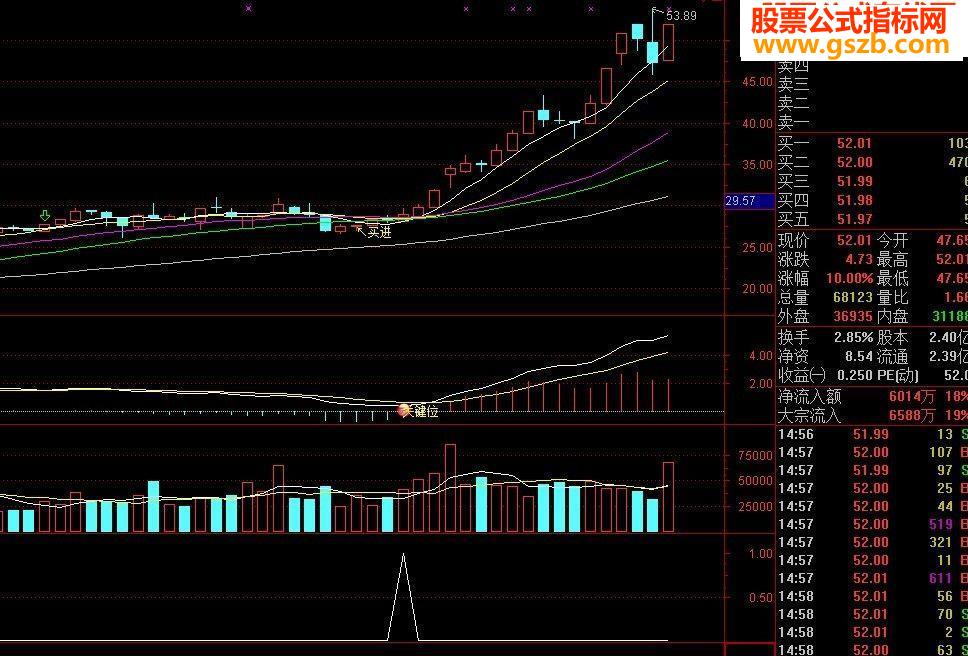Select the 14:58 tick row with volume 70
The width and height of the screenshot is (968, 656).
pyautogui.click(x=872, y=615)
